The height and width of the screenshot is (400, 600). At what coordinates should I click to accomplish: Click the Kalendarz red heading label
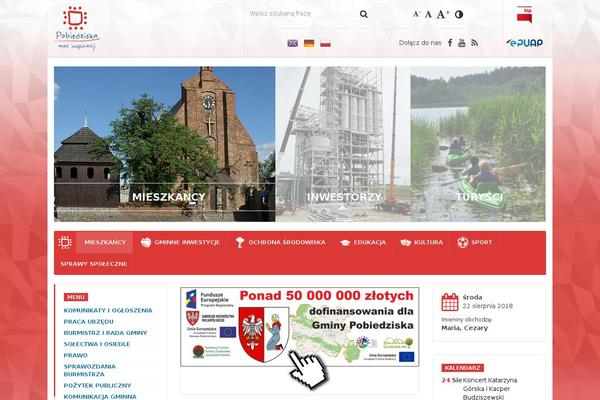tap(462, 368)
